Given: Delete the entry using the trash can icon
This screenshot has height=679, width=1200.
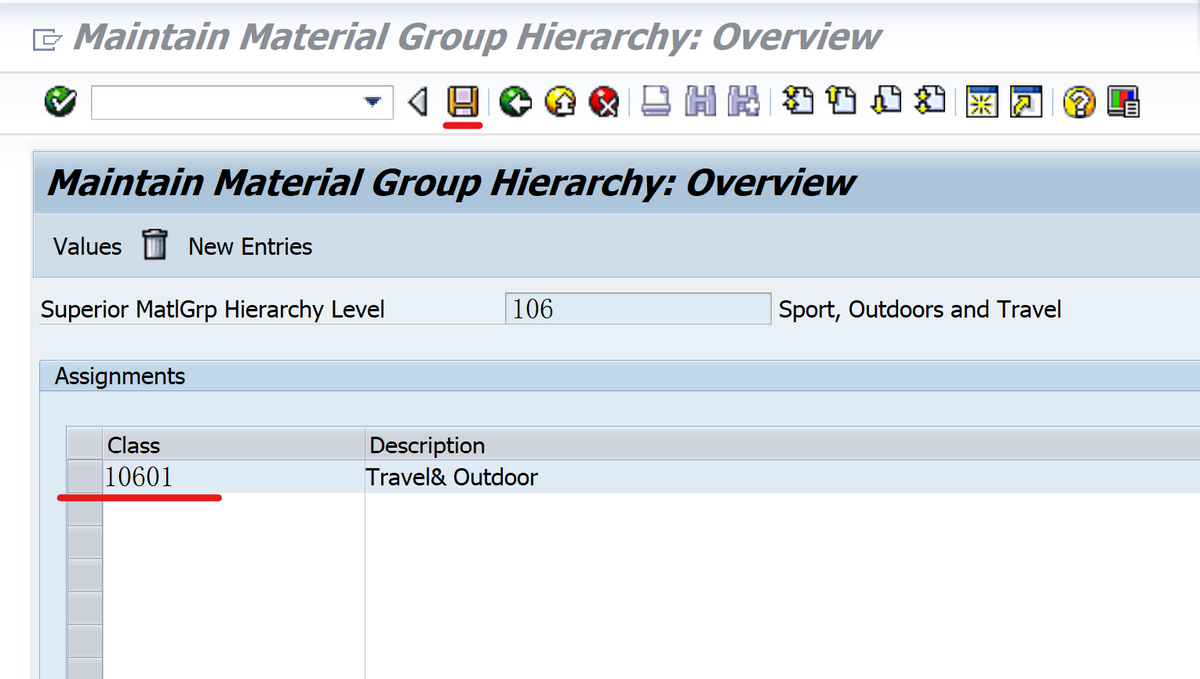Looking at the screenshot, I should (154, 245).
